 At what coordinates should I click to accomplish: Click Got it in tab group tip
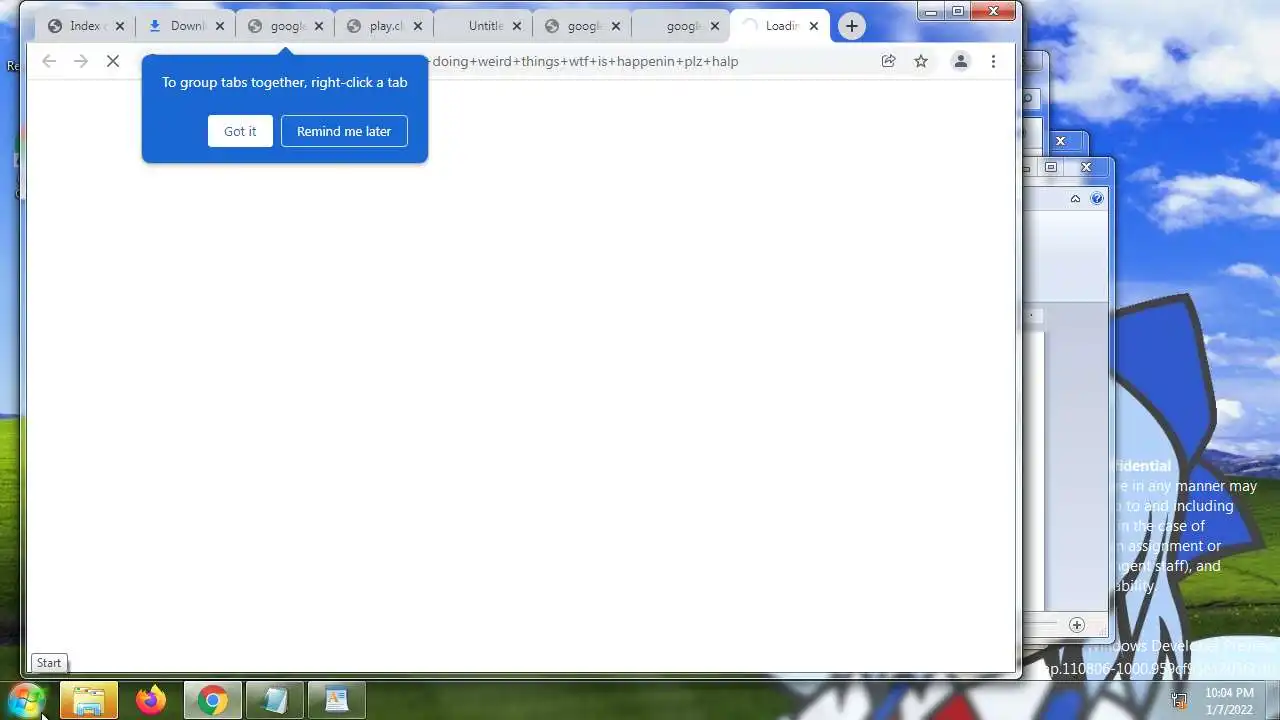pos(240,131)
